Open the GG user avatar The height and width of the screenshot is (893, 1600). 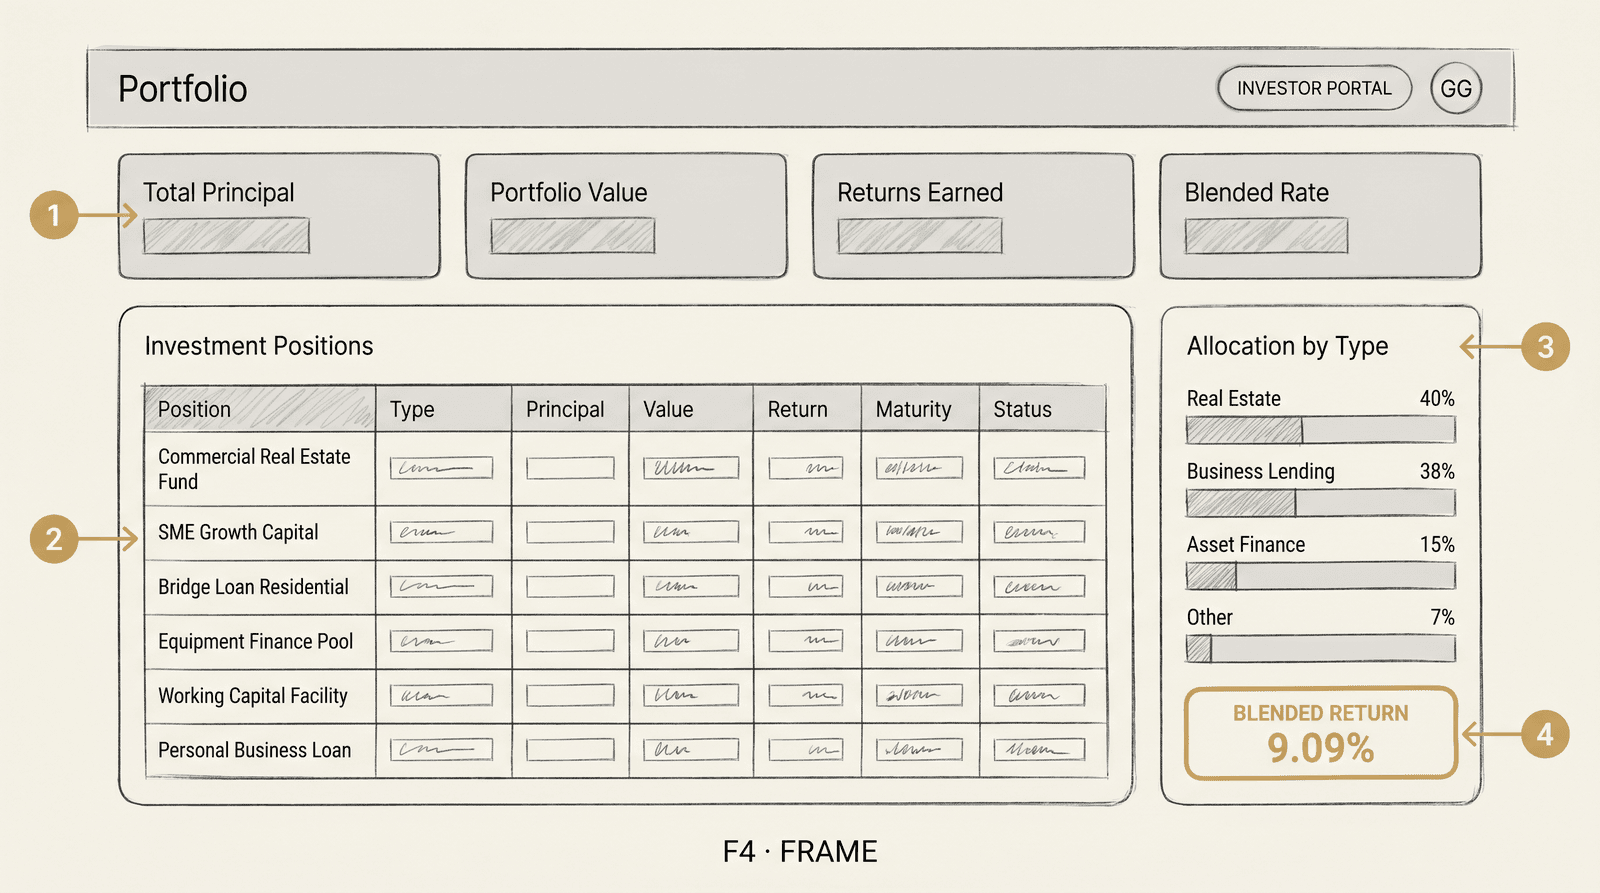1456,88
